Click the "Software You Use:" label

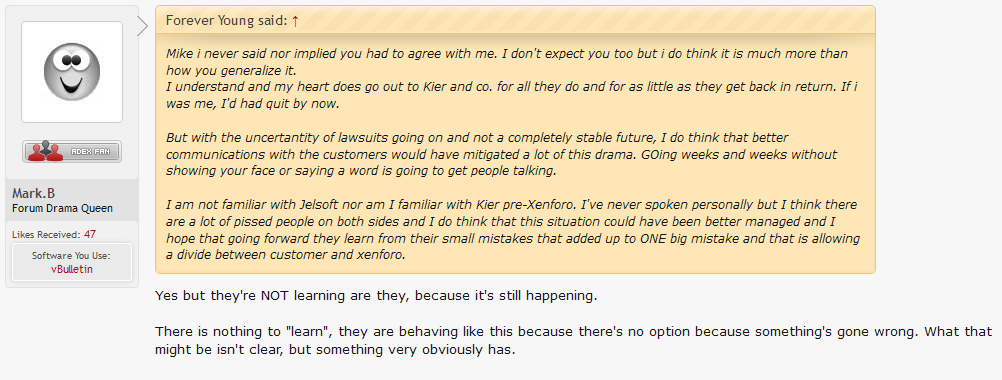pos(72,255)
